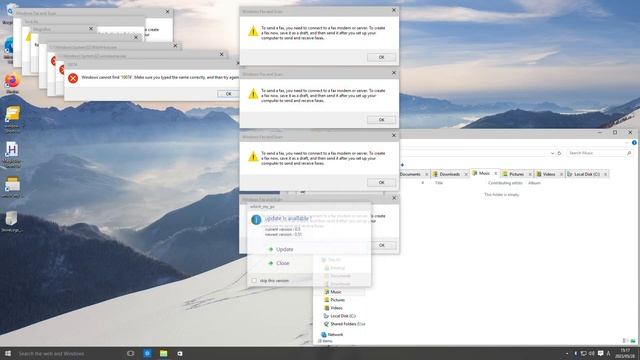Select the Microsoft Edge desktop shortcut icon

pyautogui.click(x=8, y=49)
